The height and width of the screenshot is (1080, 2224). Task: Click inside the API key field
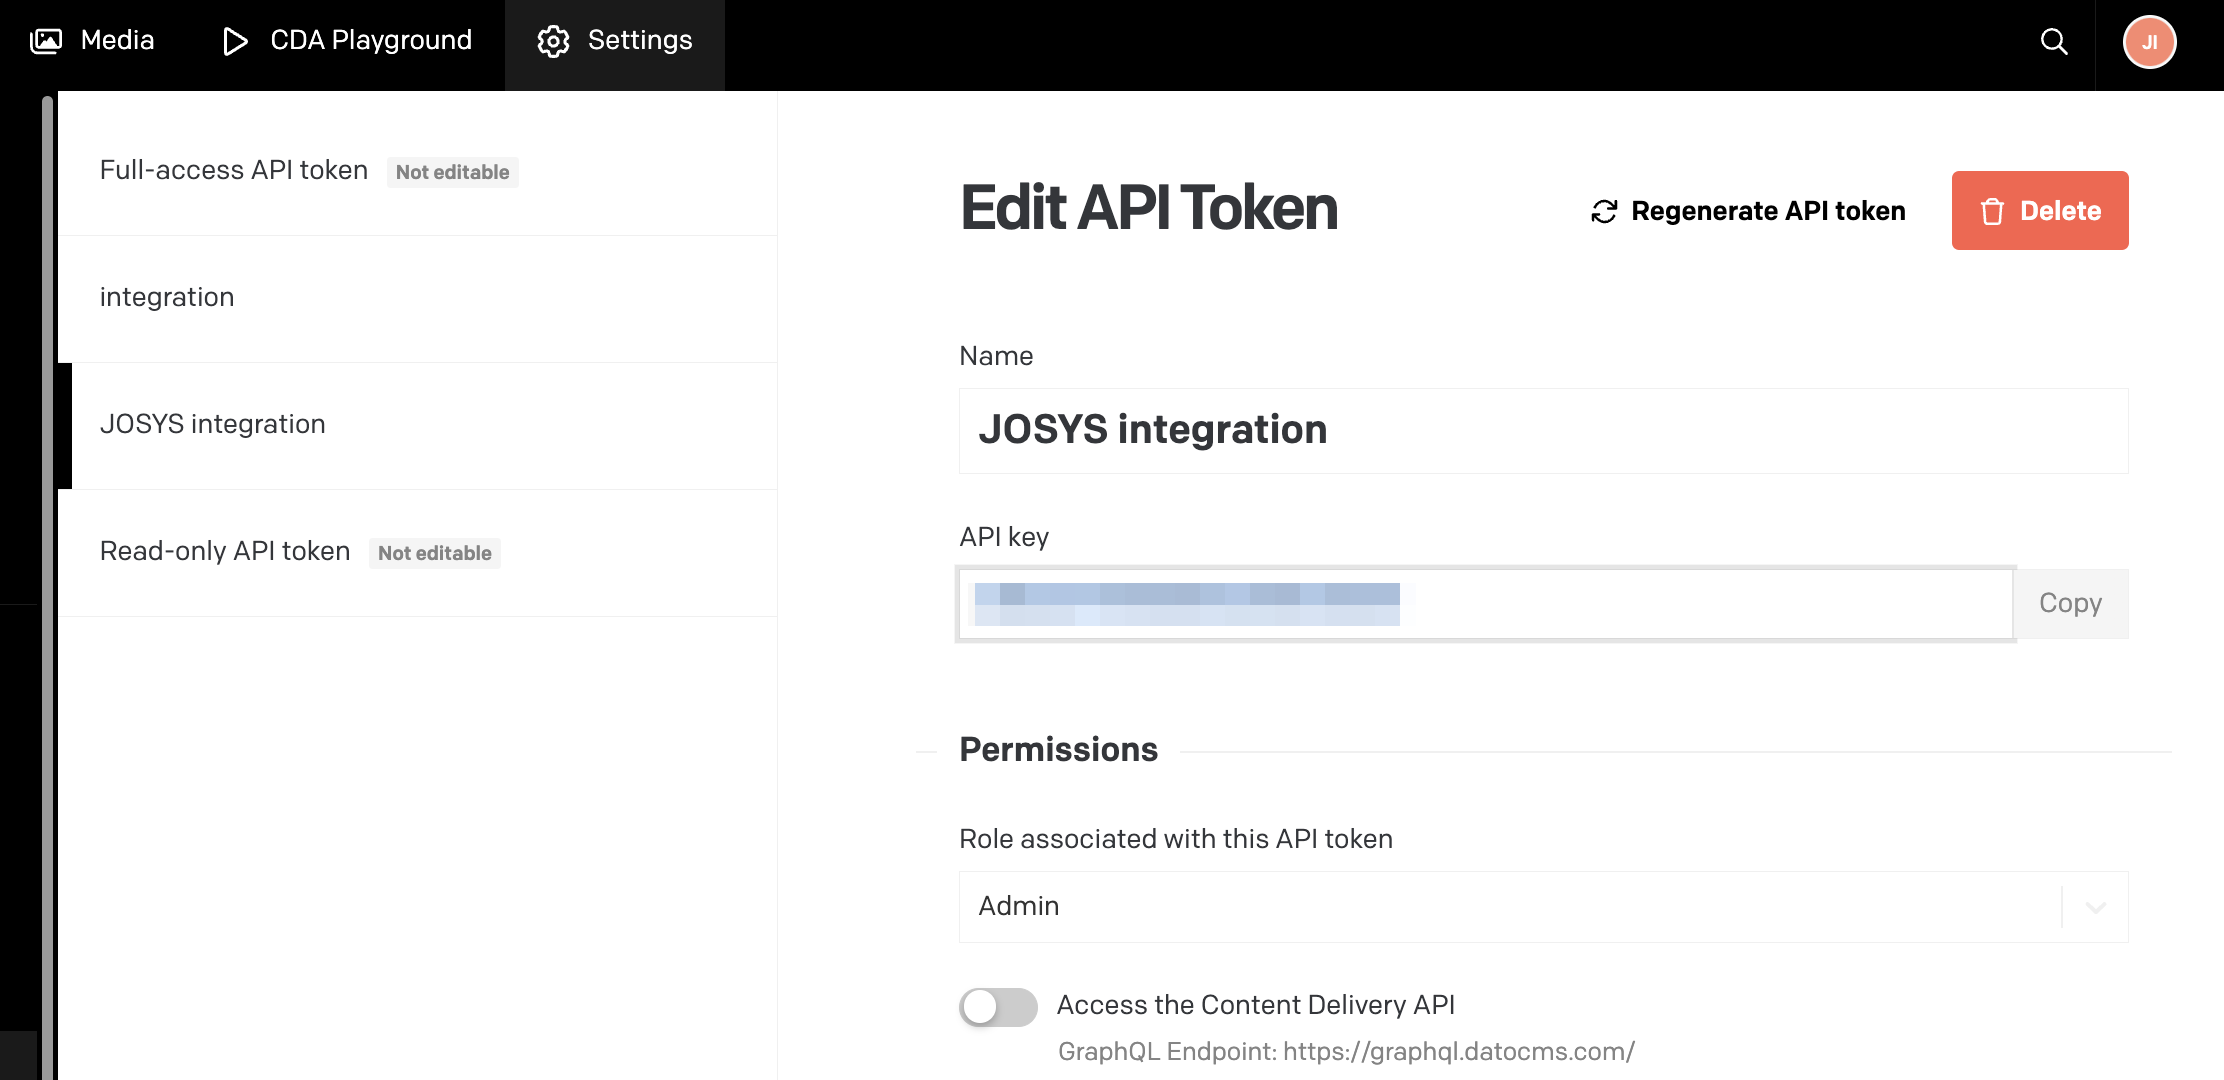(1700, 604)
